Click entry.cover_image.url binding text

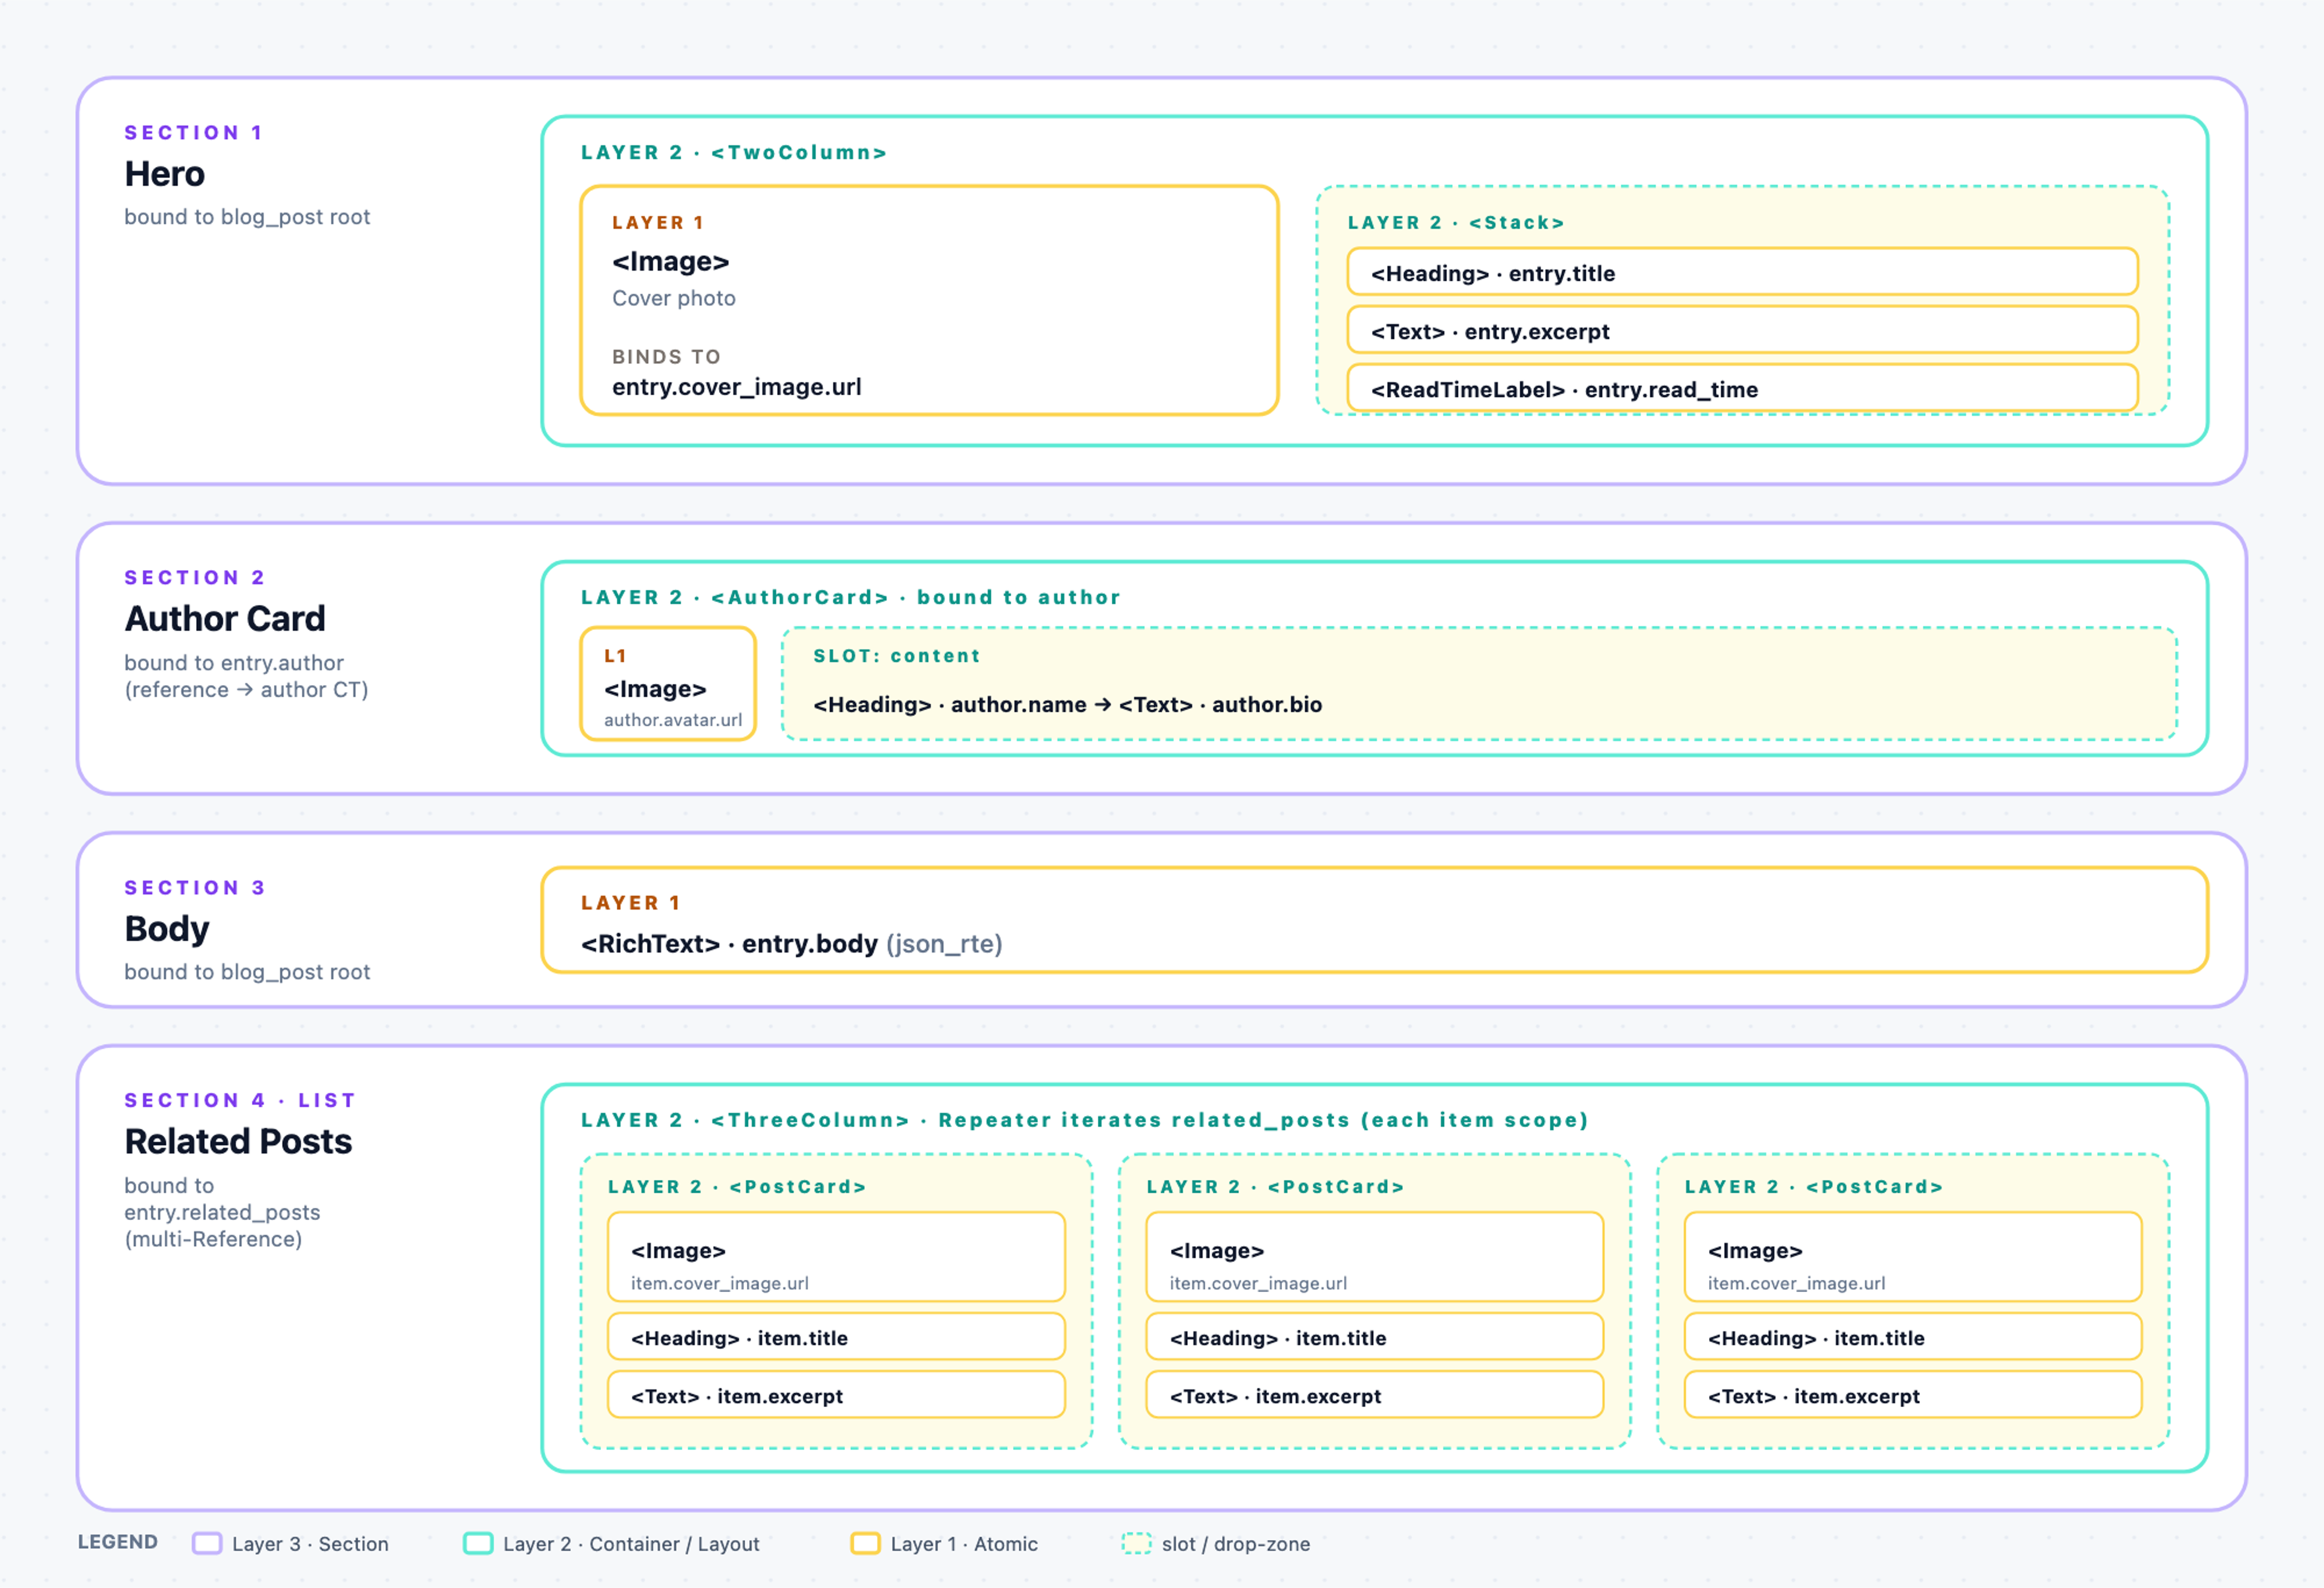click(x=737, y=387)
